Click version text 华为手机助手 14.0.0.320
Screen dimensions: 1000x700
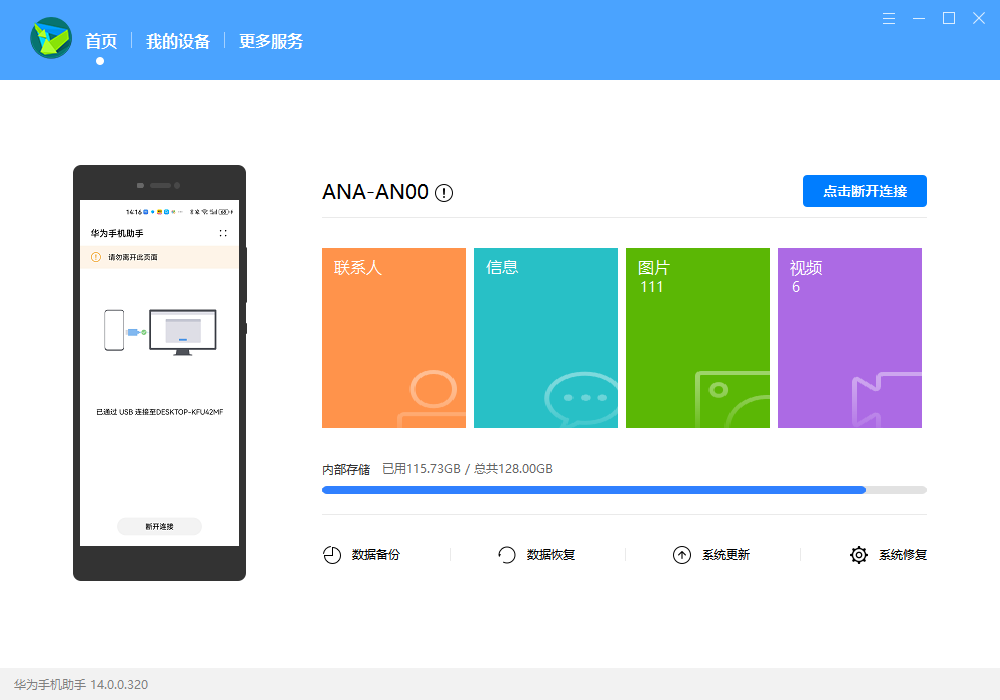(x=81, y=685)
